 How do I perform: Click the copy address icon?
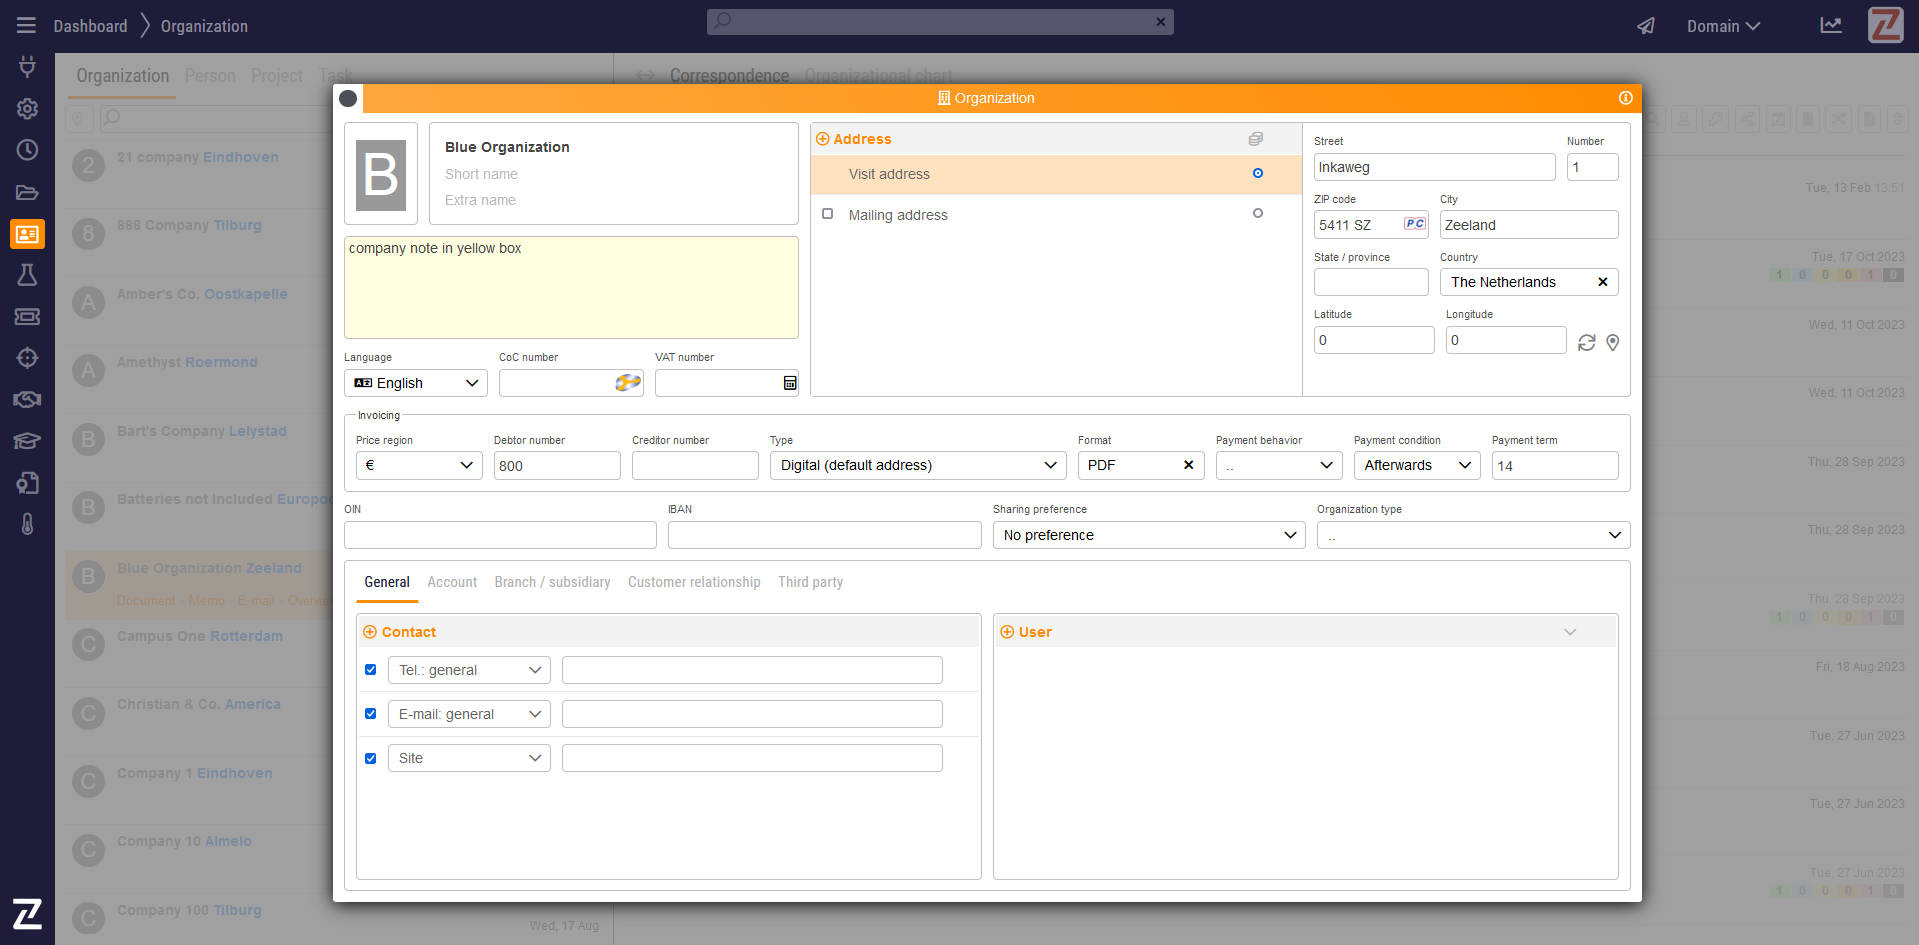point(1255,139)
